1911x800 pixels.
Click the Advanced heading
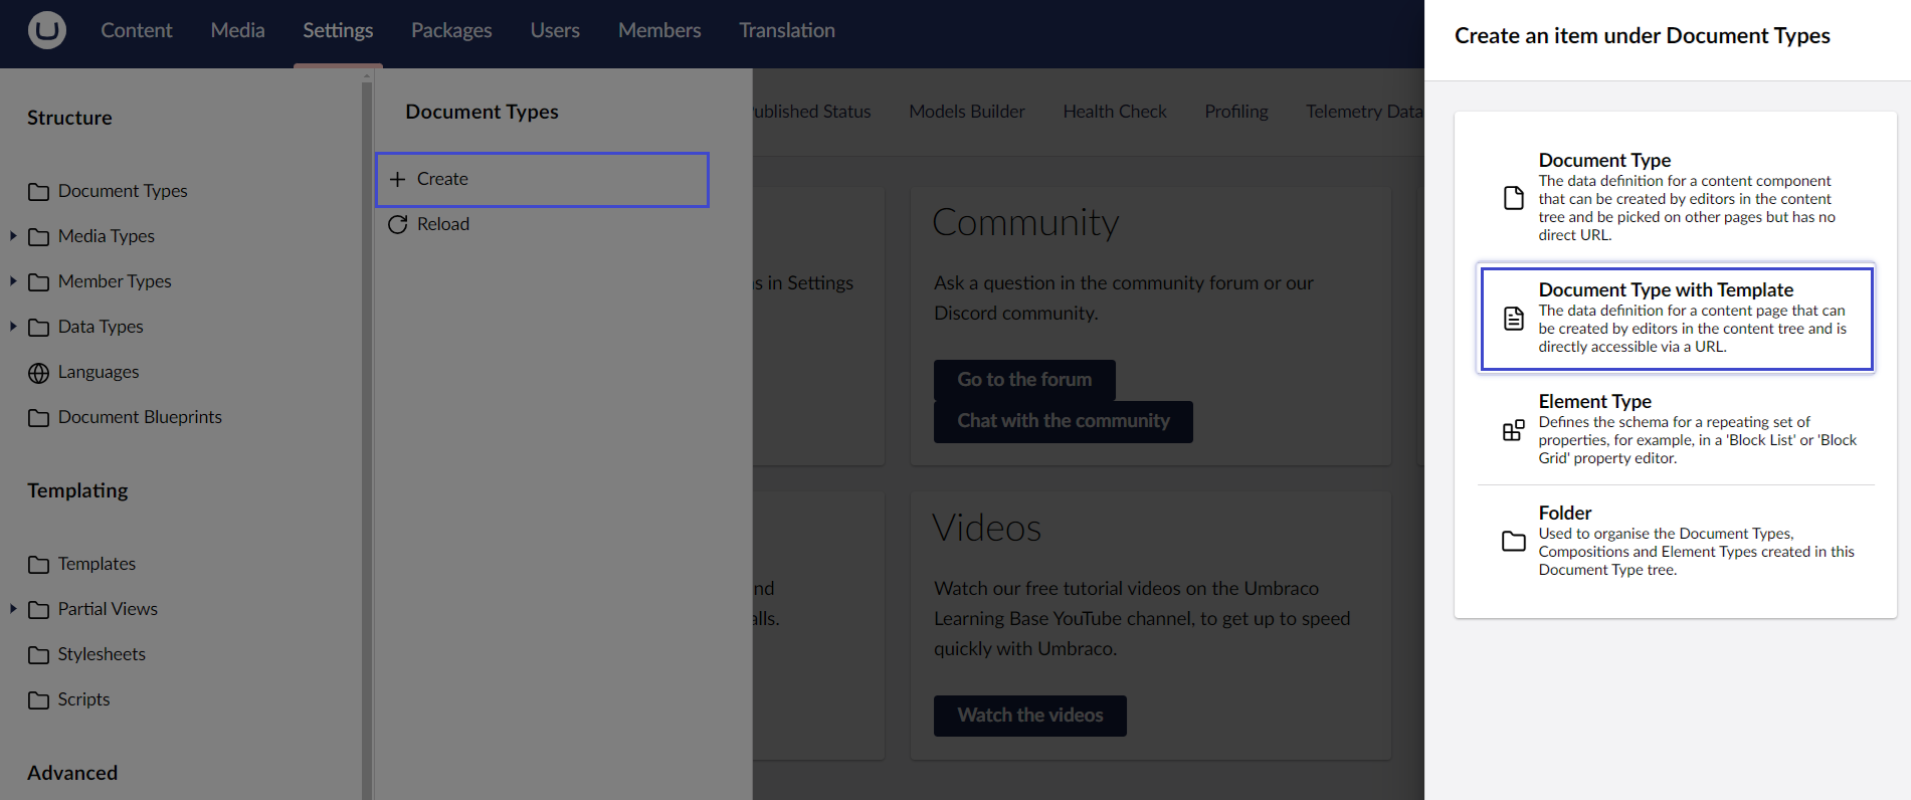[72, 773]
